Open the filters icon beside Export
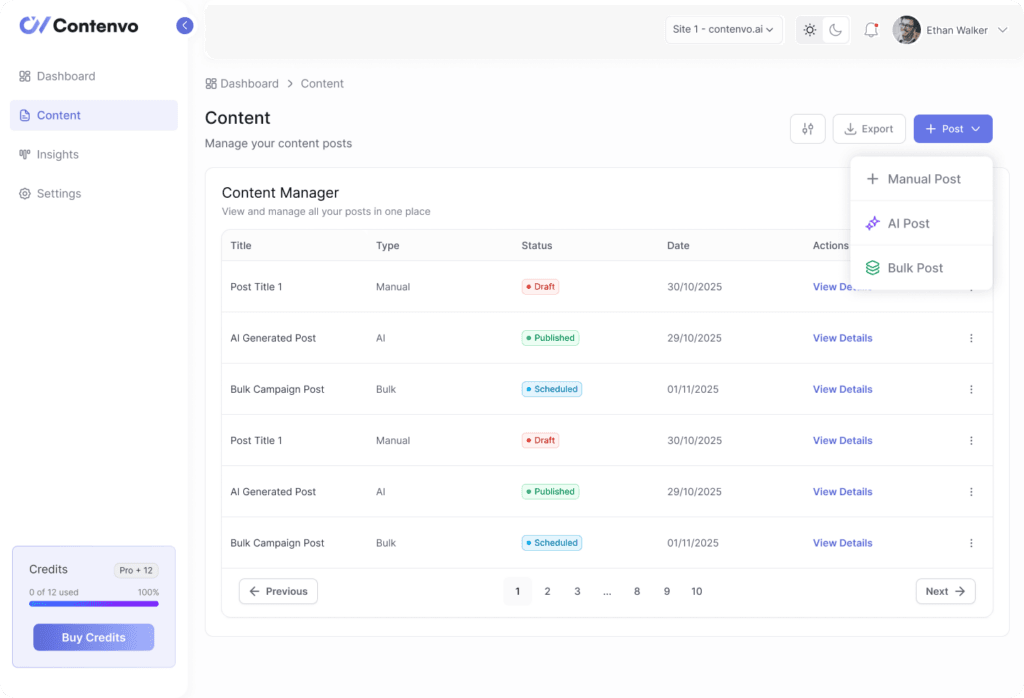 coord(807,128)
